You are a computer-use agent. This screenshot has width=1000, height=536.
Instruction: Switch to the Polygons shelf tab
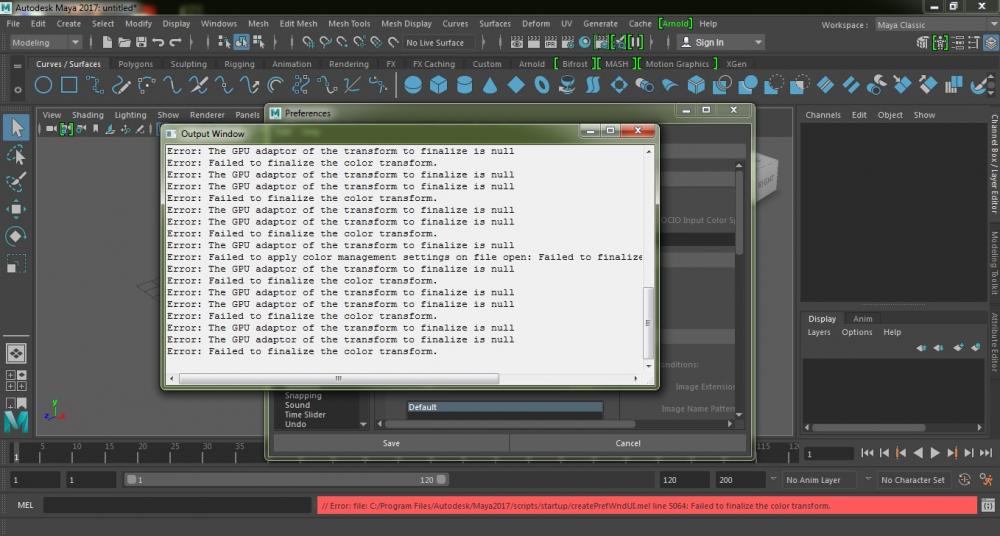click(x=136, y=64)
